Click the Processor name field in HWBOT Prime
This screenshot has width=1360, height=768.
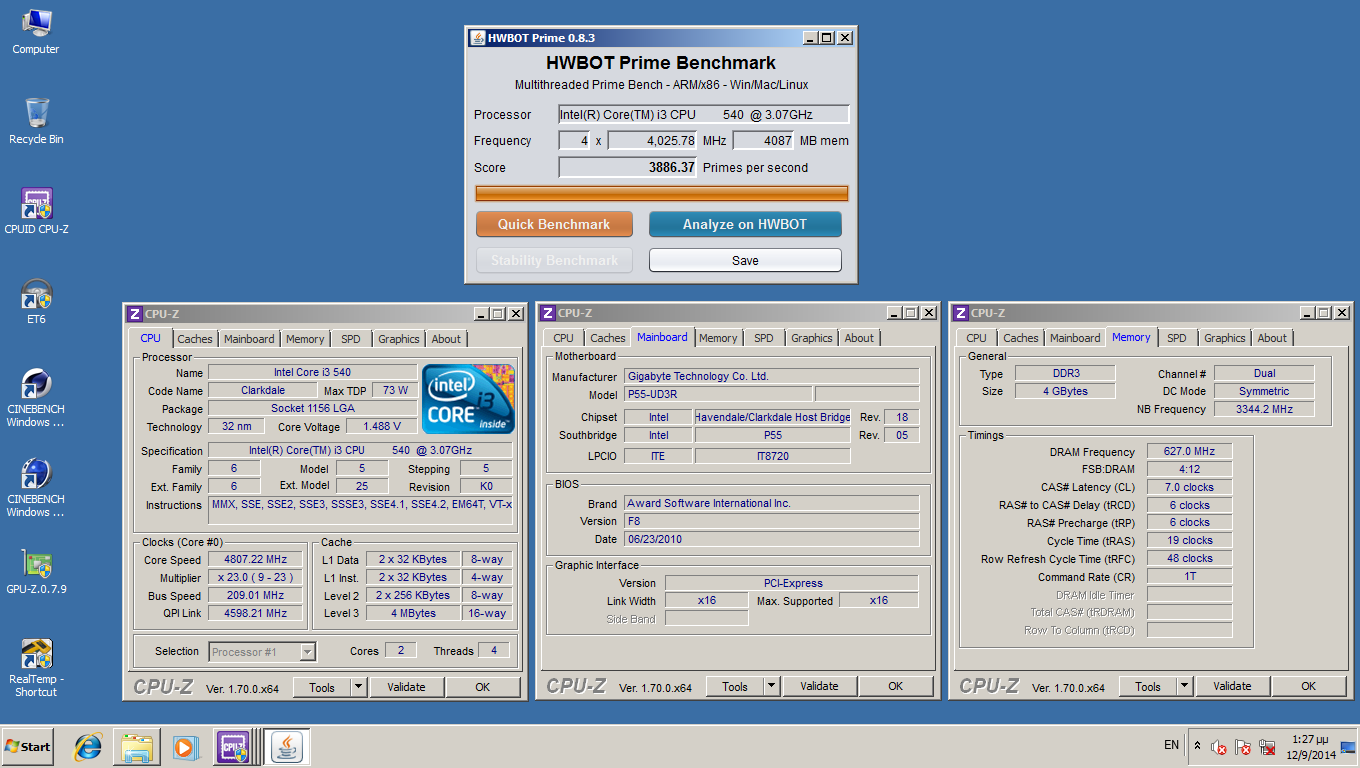(x=704, y=114)
